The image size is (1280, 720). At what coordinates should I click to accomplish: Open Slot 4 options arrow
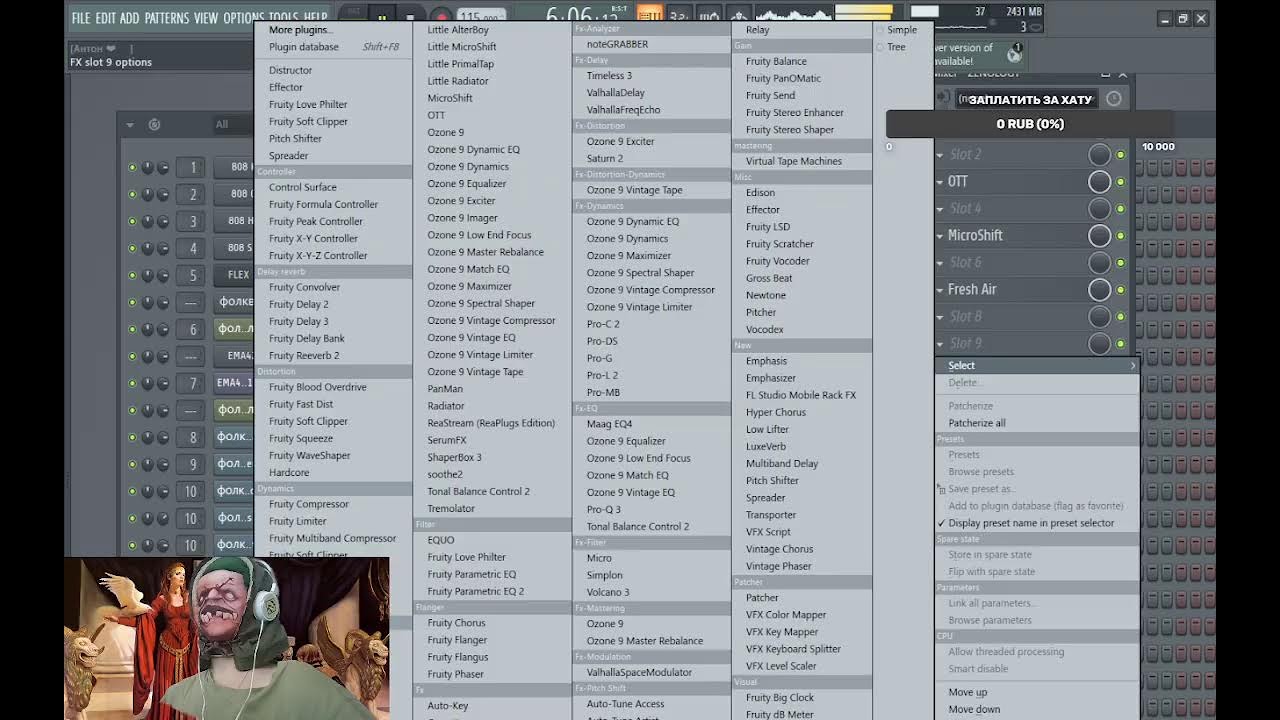coord(940,209)
